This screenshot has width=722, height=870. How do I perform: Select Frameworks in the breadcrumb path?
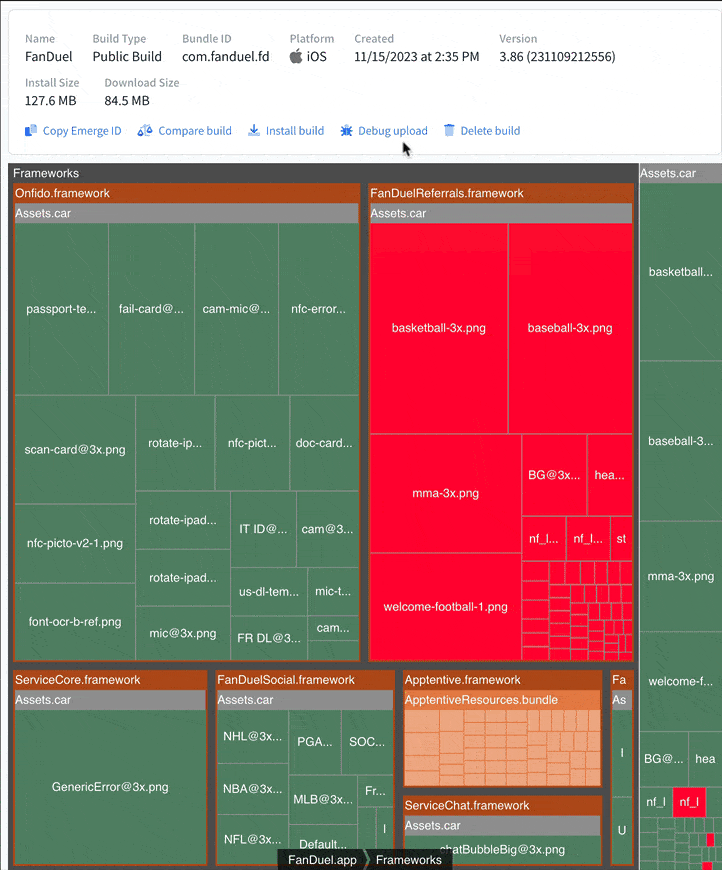click(408, 860)
